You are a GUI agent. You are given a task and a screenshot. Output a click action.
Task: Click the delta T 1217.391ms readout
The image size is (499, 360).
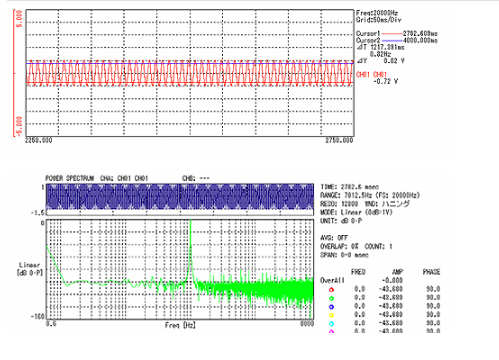(380, 47)
